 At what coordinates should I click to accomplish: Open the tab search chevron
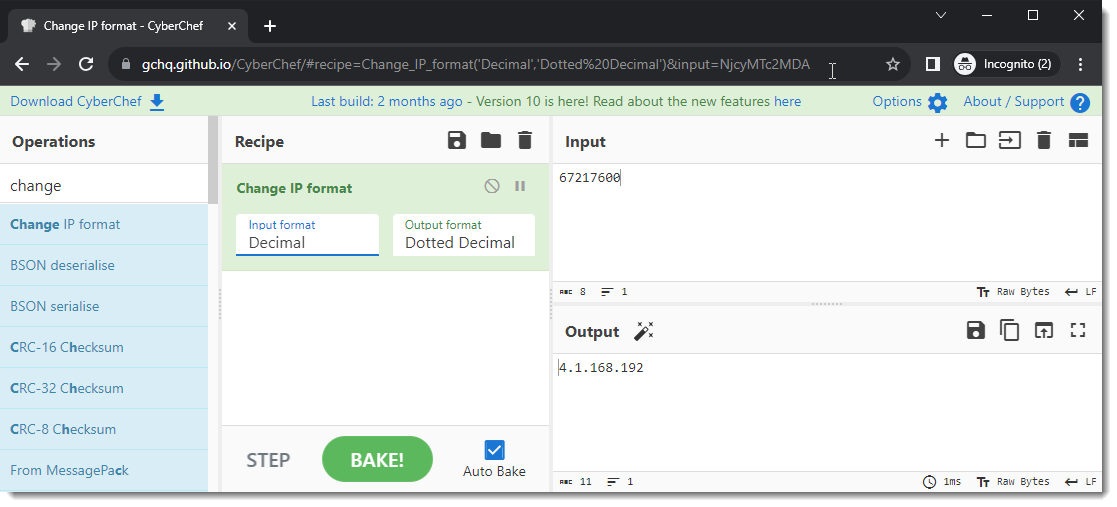941,15
